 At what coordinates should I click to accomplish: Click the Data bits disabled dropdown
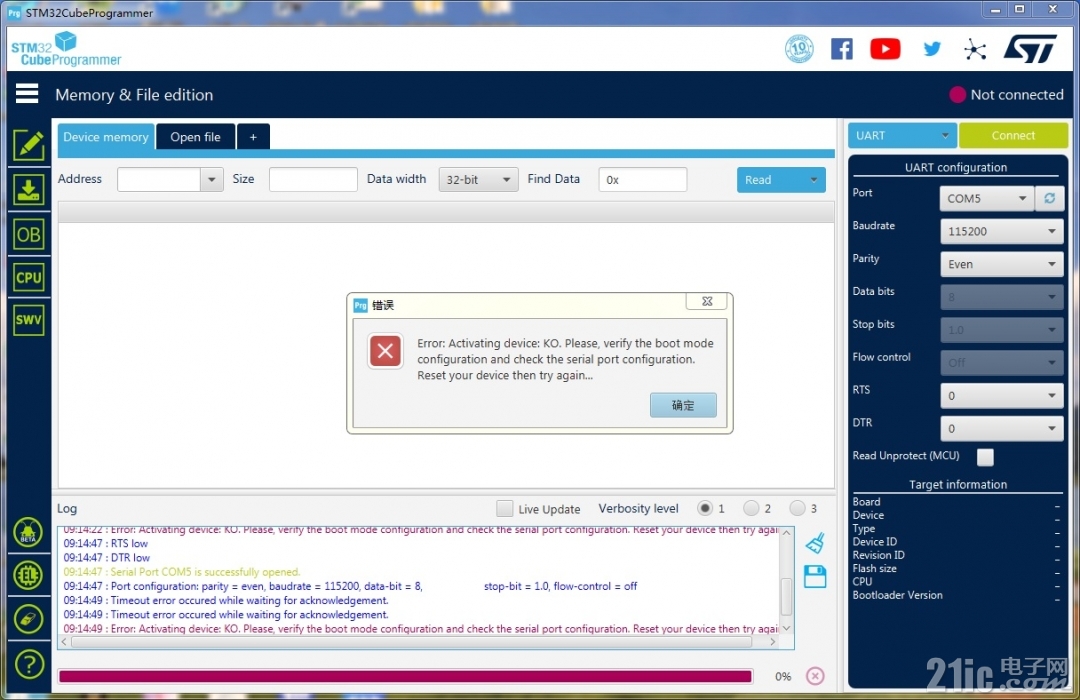click(x=1001, y=297)
